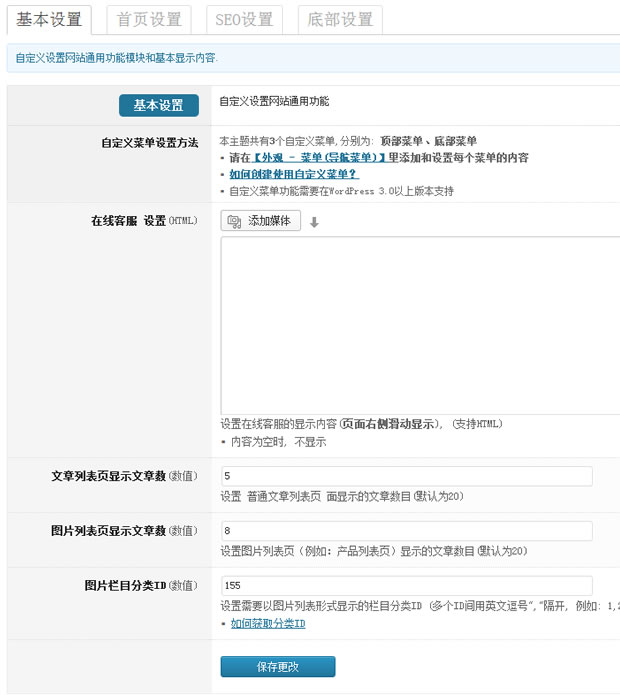Click inside the 在线客服 HTML text area
This screenshot has width=620, height=695.
point(420,325)
